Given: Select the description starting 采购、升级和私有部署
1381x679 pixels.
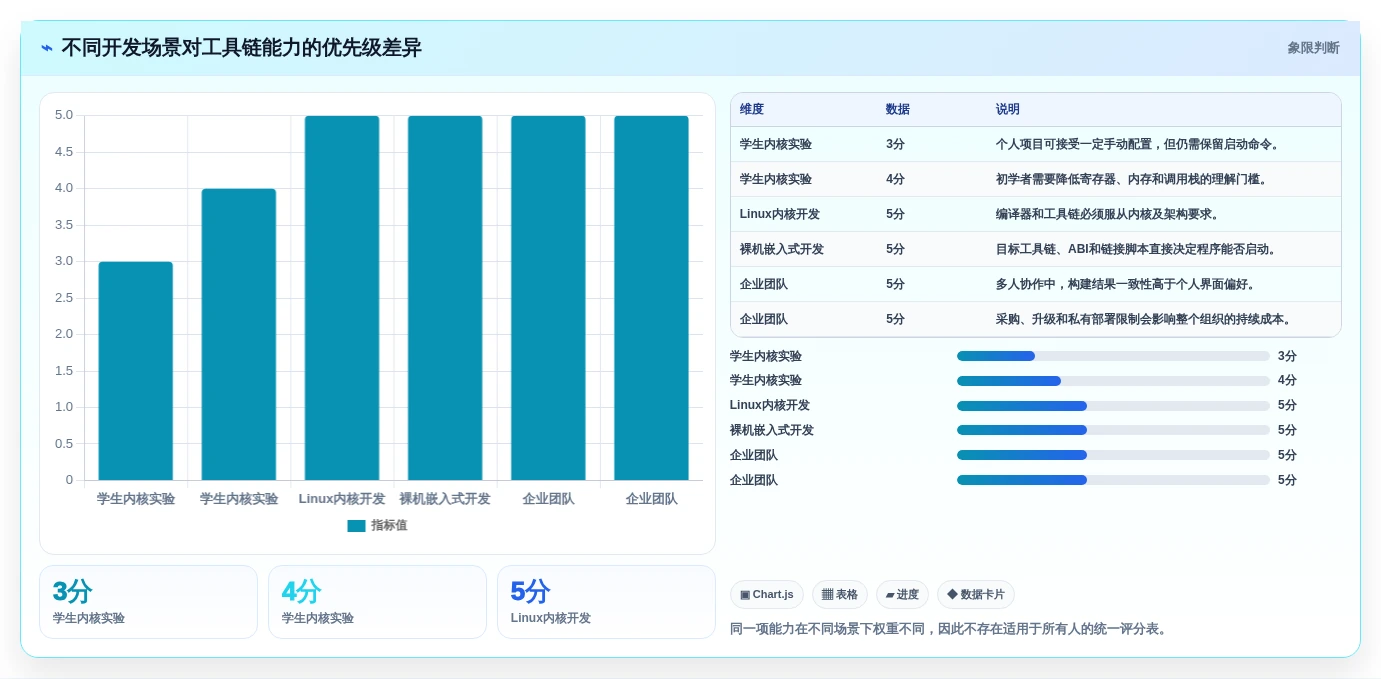Looking at the screenshot, I should tap(1144, 319).
